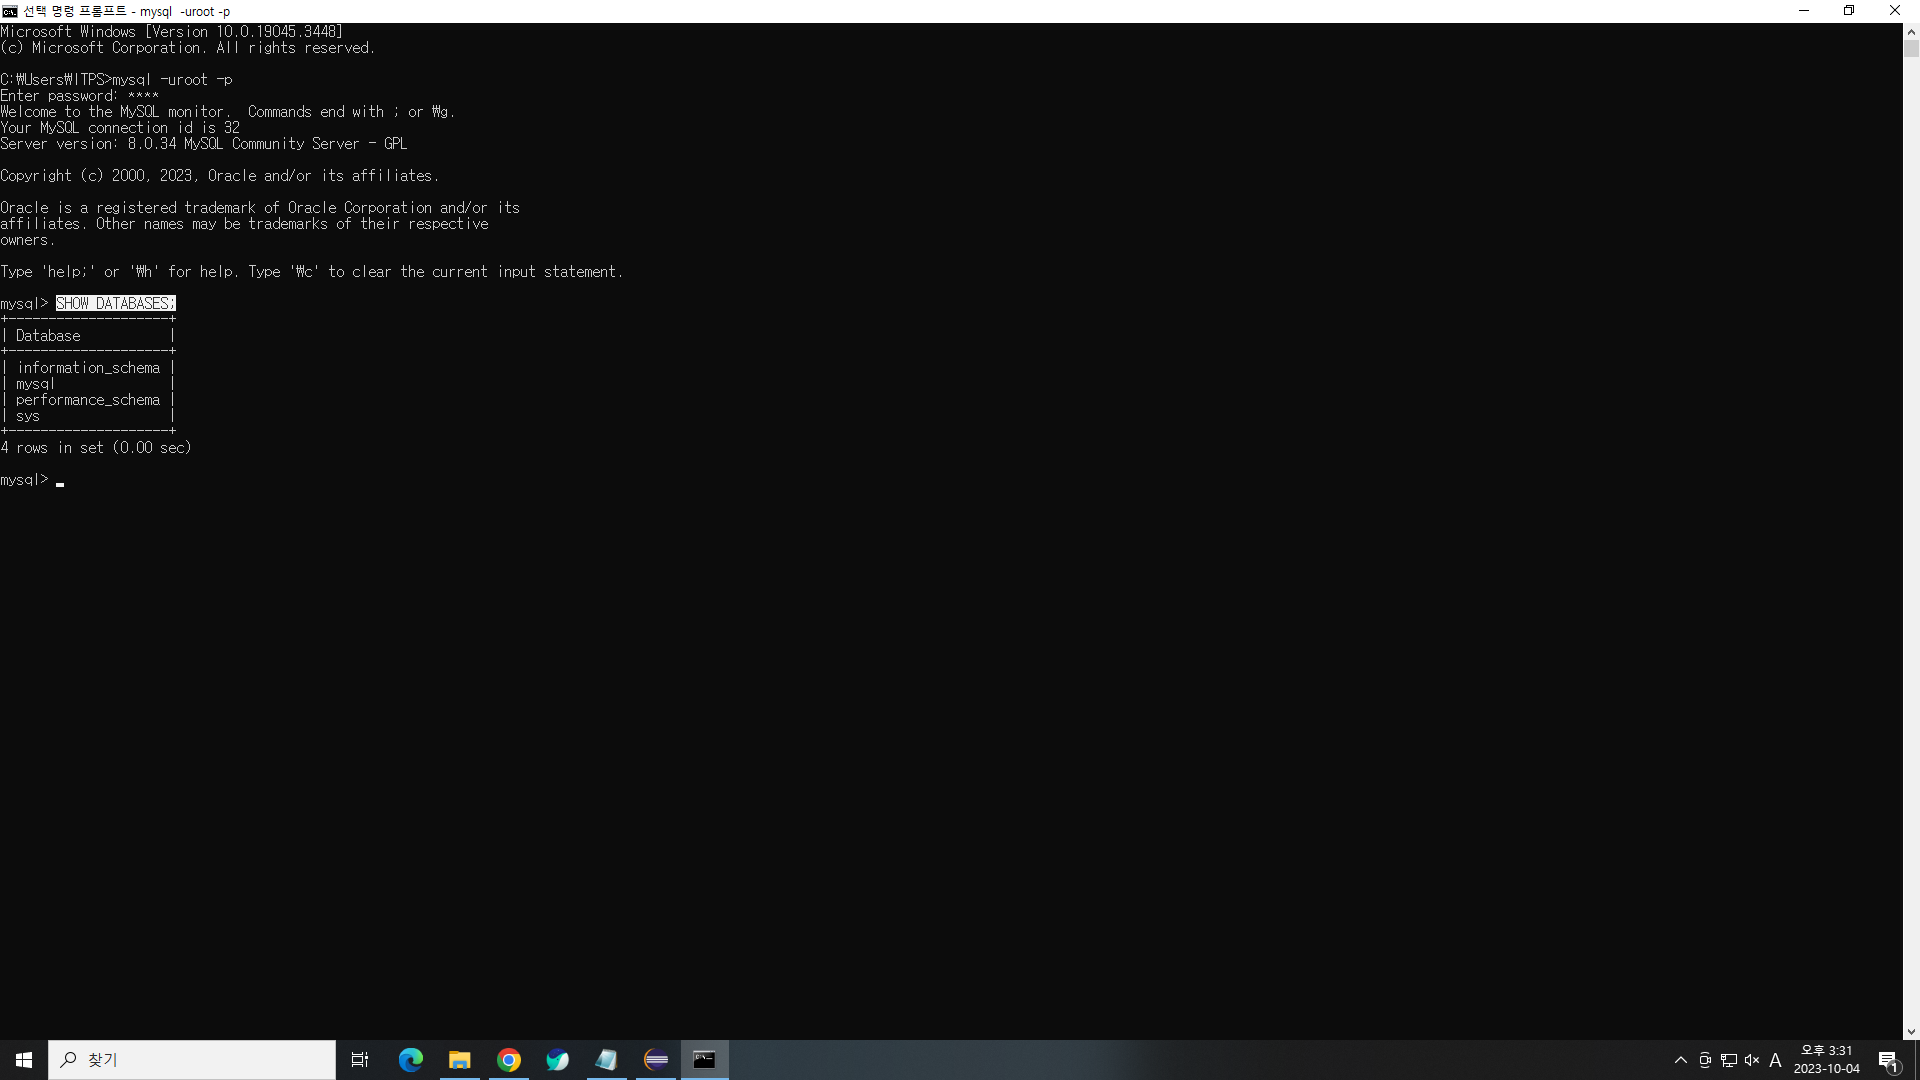Click the scrollbar down arrow in the console
Screen dimensions: 1920x1080
point(1911,1032)
